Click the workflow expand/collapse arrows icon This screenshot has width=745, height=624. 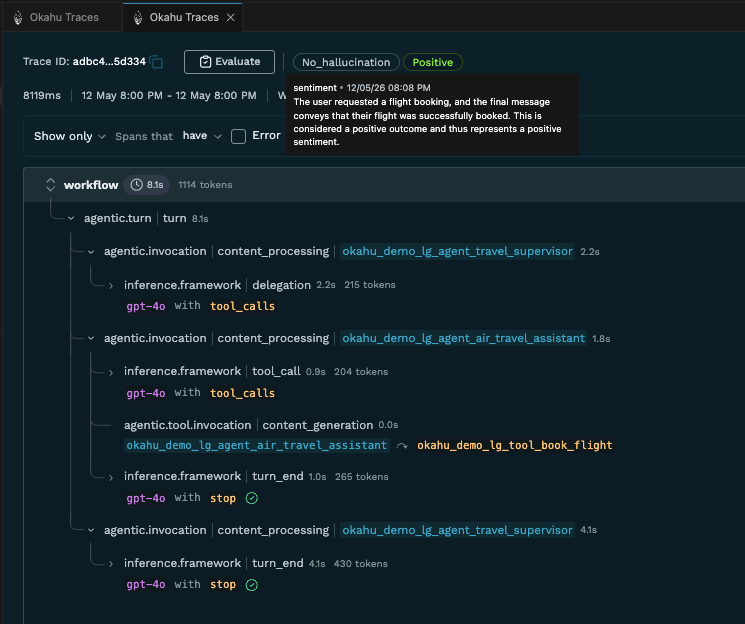[50, 185]
